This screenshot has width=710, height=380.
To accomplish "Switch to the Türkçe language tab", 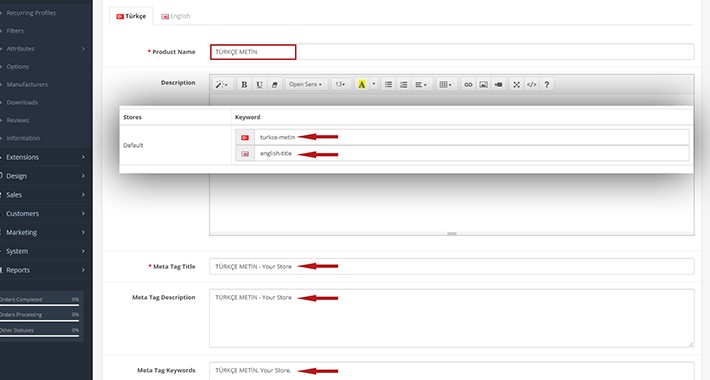I will [131, 16].
